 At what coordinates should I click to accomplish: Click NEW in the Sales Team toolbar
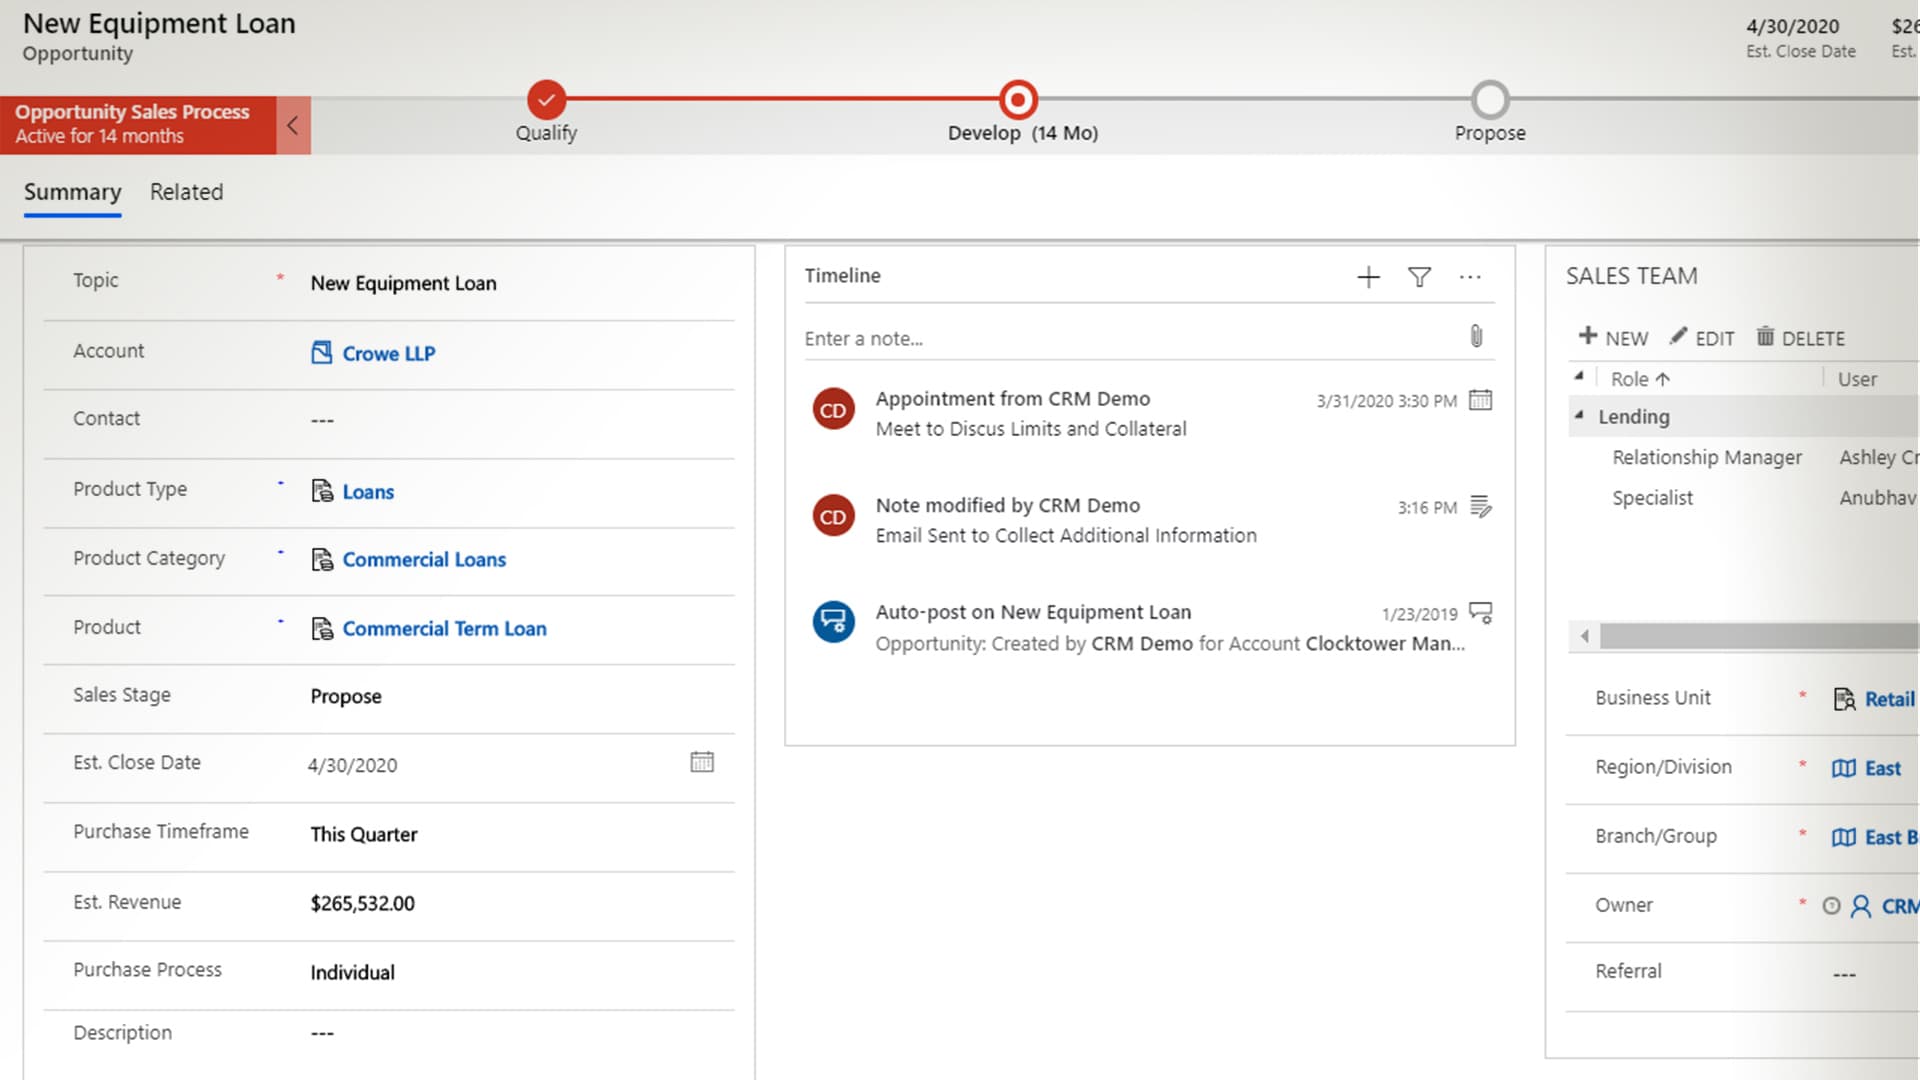[x=1613, y=338]
